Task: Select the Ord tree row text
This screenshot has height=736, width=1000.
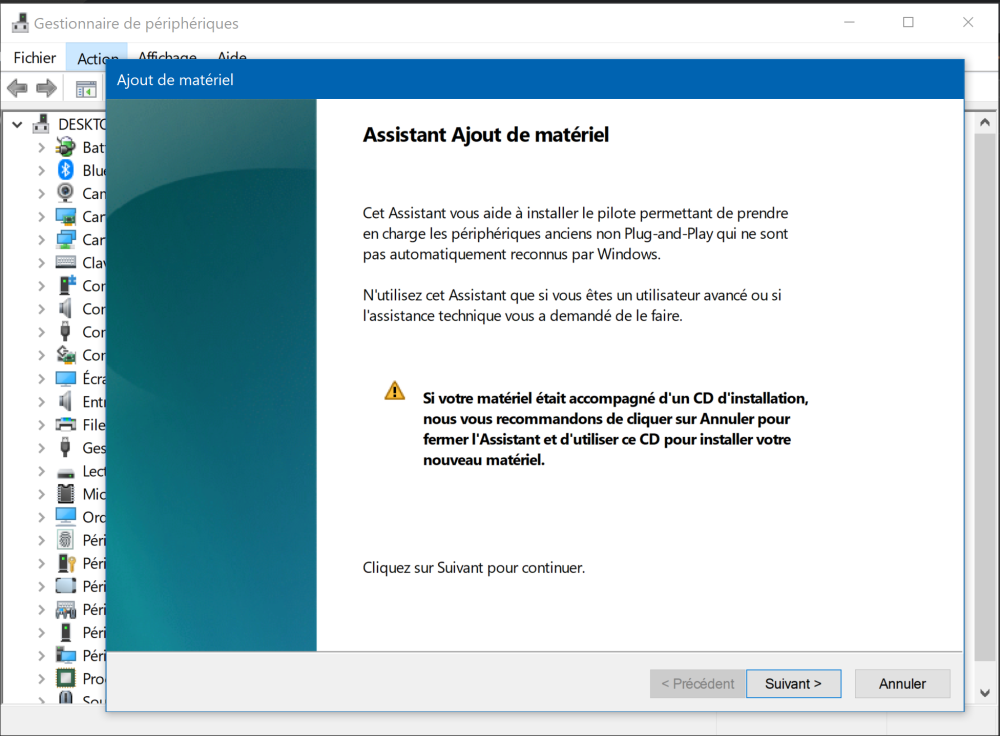Action: coord(94,517)
